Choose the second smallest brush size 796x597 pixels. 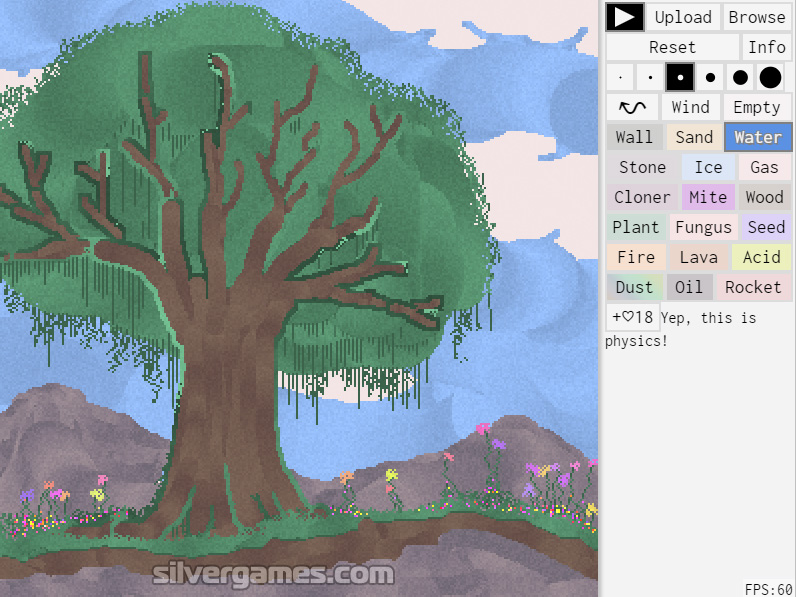point(650,77)
